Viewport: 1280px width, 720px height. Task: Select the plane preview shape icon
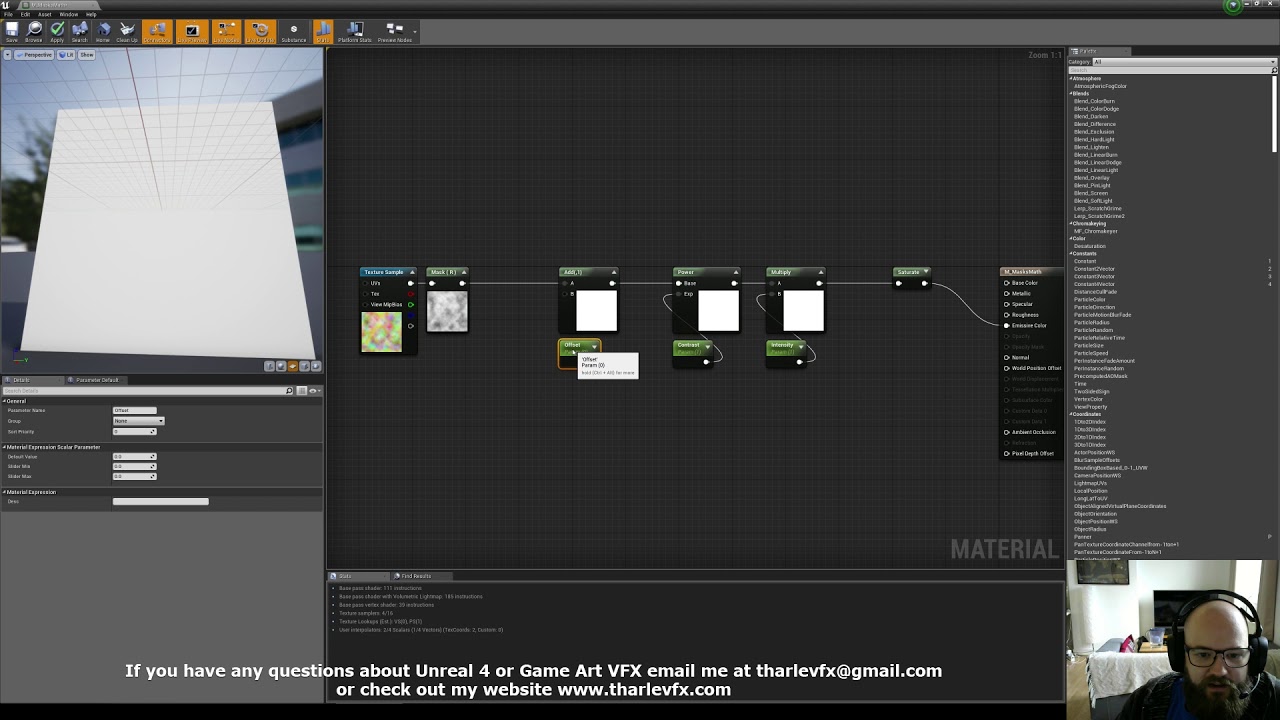point(292,366)
